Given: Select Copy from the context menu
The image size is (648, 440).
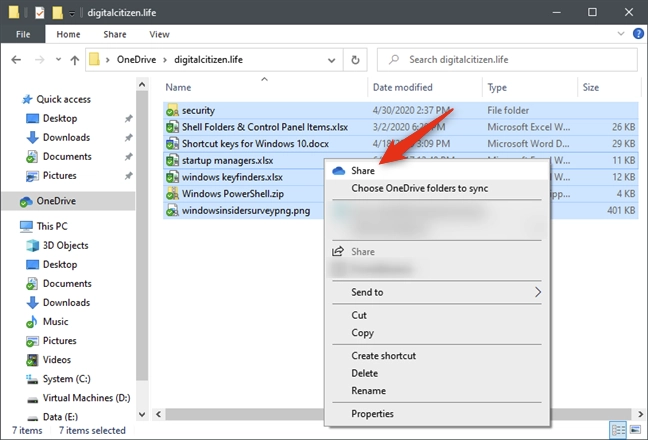Looking at the screenshot, I should click(437, 333).
